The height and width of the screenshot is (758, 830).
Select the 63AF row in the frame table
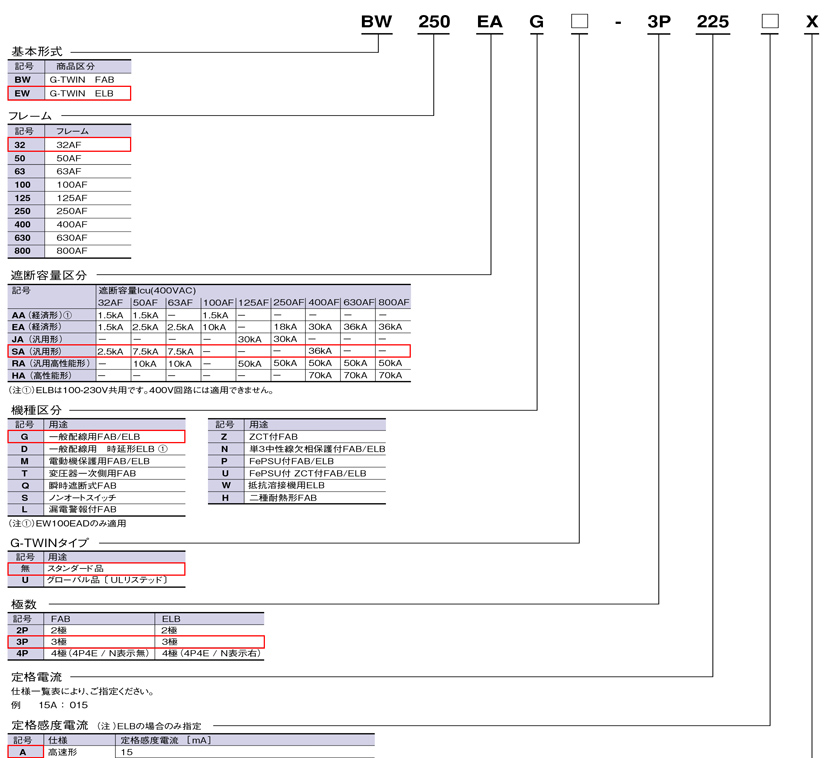[69, 171]
